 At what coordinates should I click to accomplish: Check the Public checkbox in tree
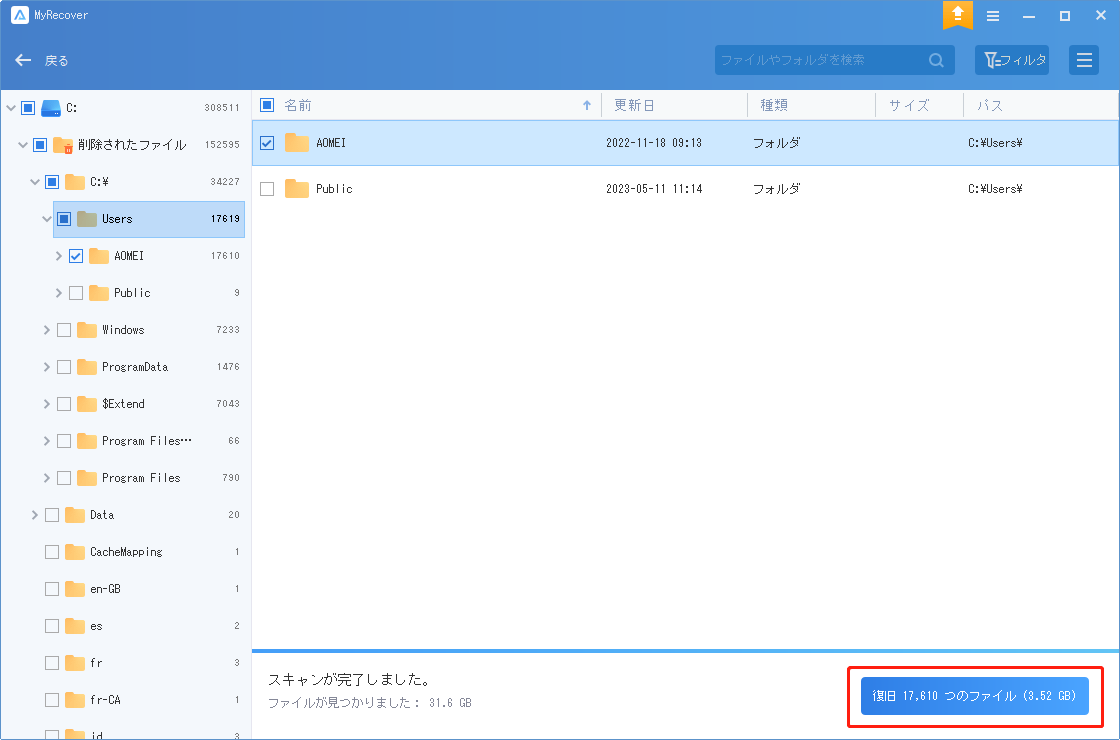[76, 293]
